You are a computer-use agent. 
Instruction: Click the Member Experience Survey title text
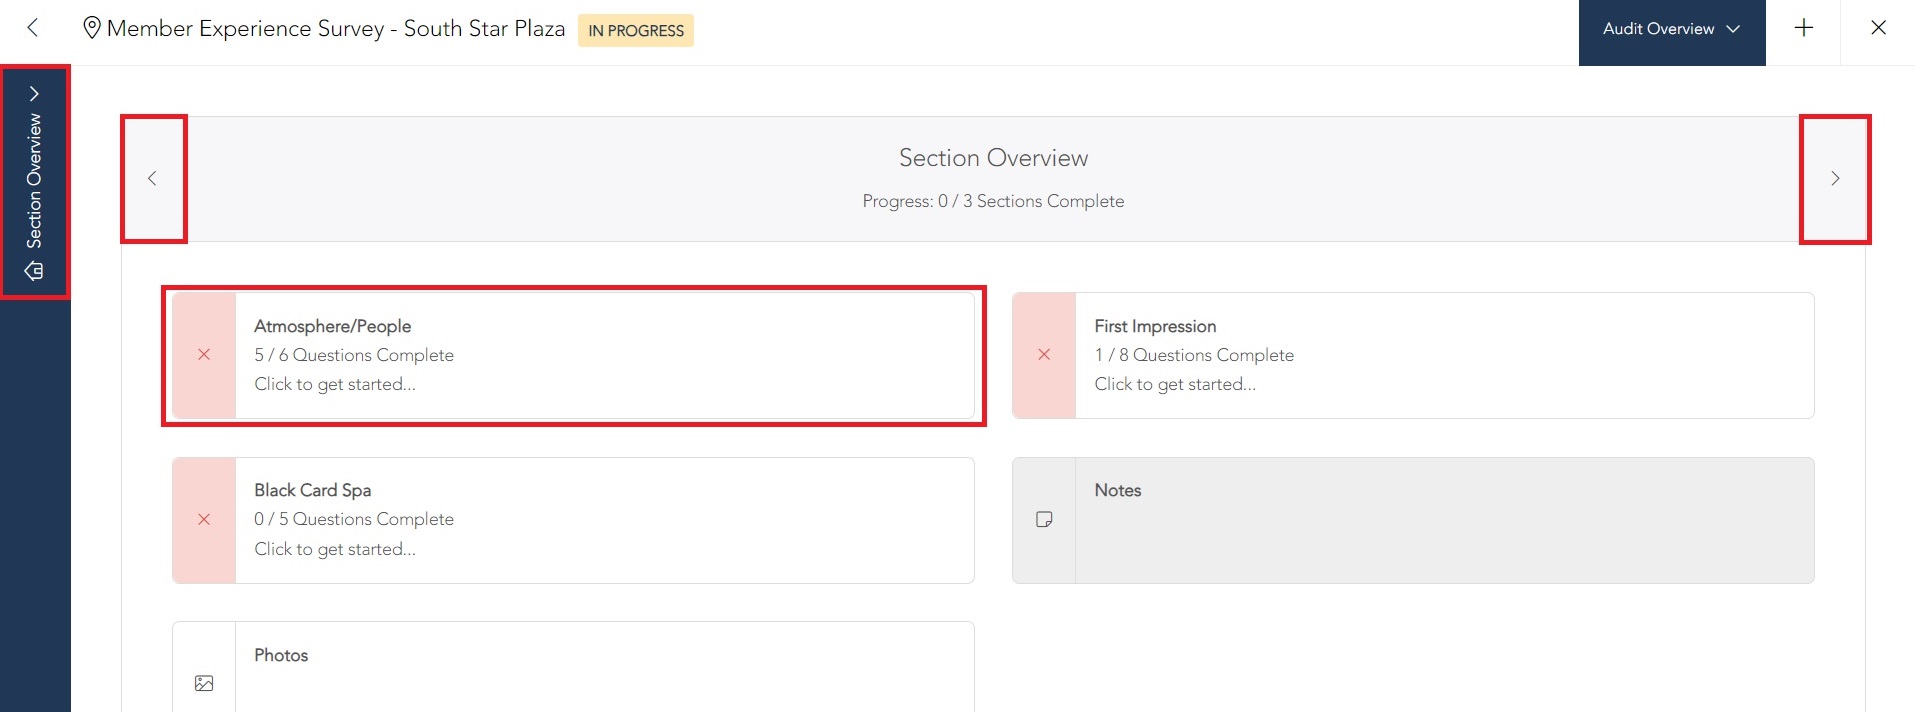pyautogui.click(x=336, y=28)
